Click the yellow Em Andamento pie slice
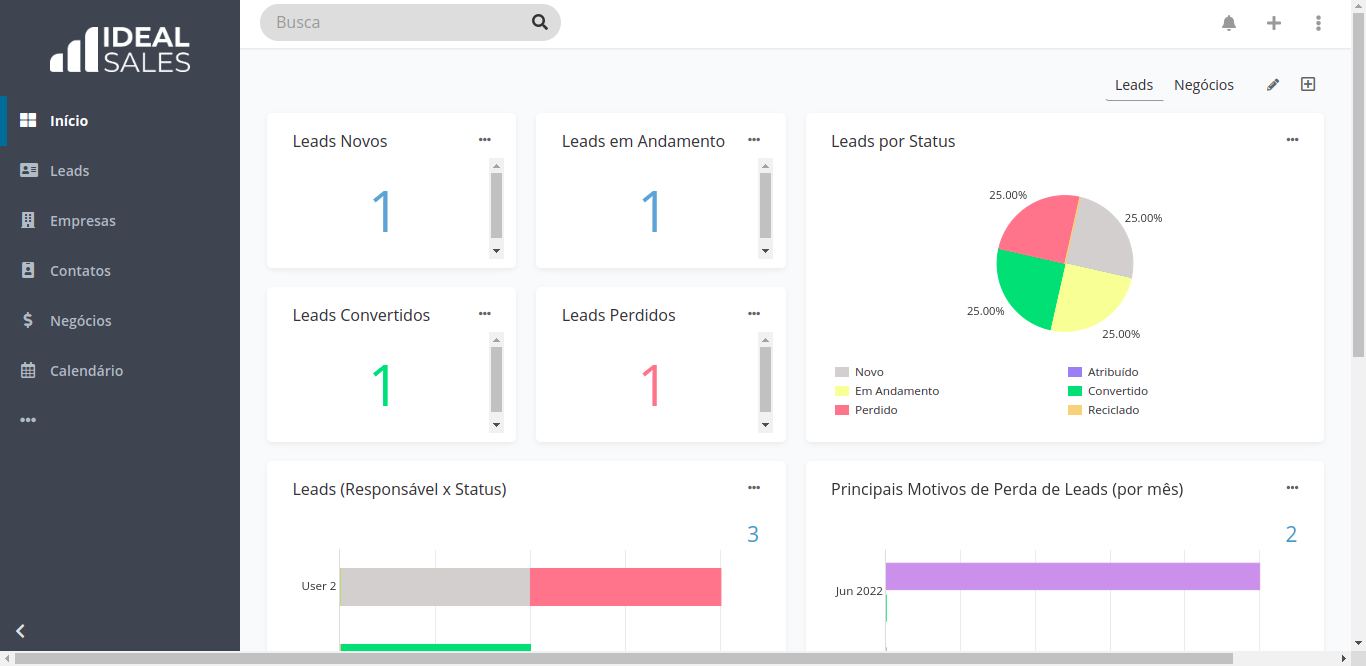 (x=1092, y=298)
